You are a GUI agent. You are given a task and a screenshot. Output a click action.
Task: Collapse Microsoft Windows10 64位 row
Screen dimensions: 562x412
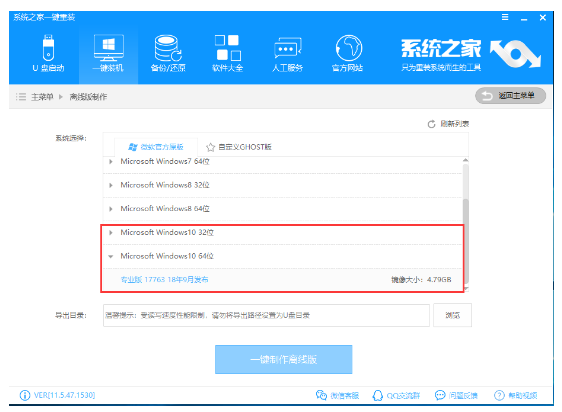pyautogui.click(x=111, y=256)
